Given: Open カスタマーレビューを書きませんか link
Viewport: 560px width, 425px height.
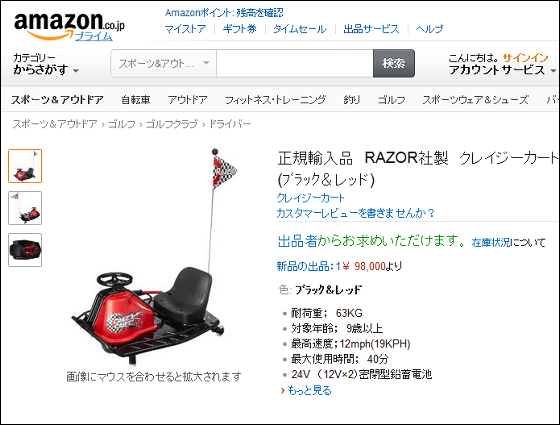Looking at the screenshot, I should coord(356,213).
